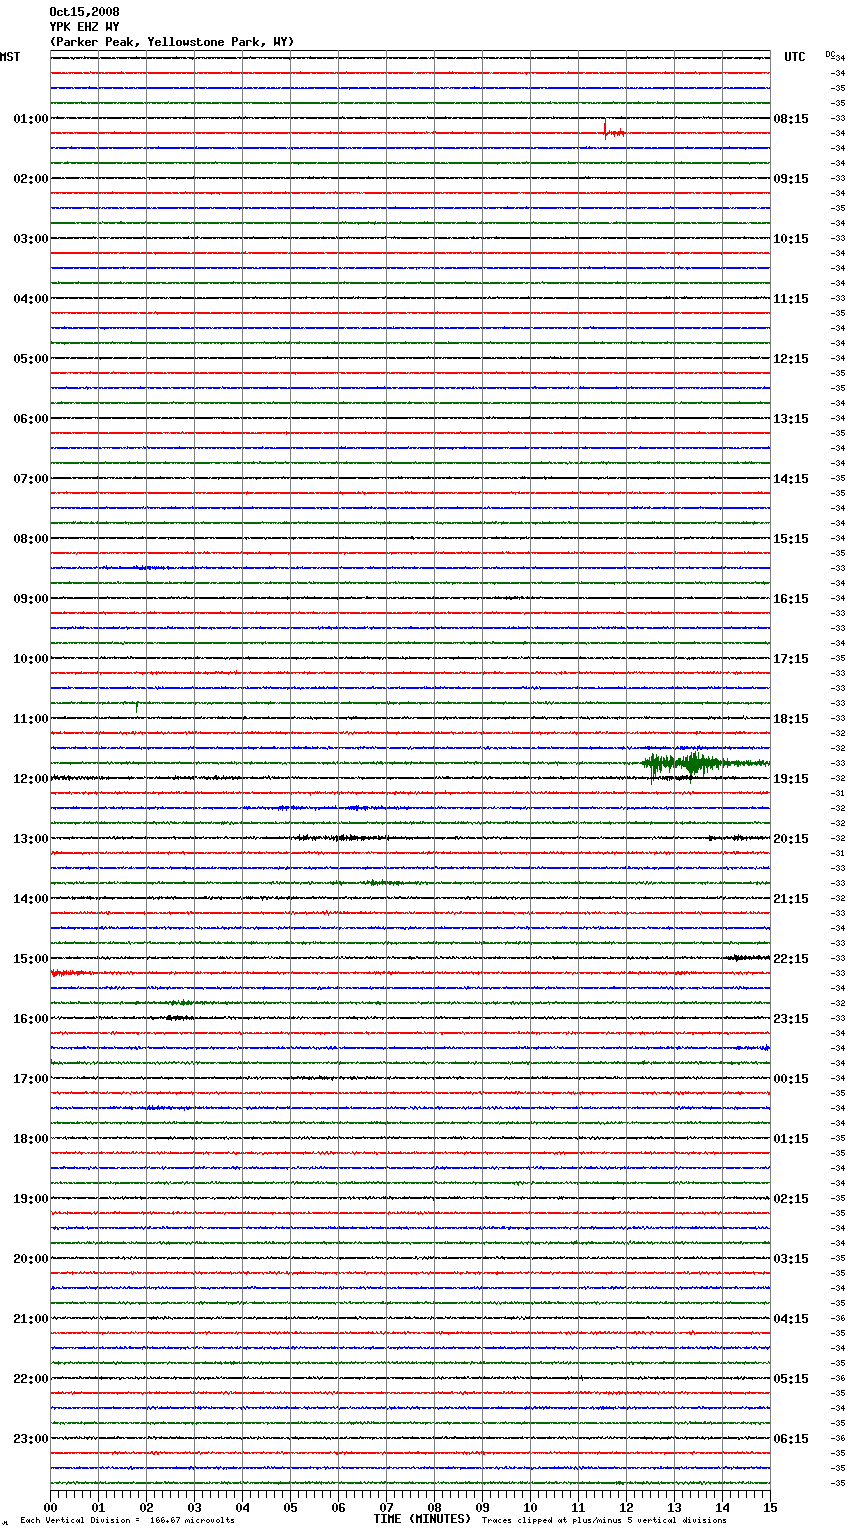Image resolution: width=850 pixels, height=1534 pixels.
Task: Click the 12:00 MST time label
Action: pyautogui.click(x=31, y=779)
